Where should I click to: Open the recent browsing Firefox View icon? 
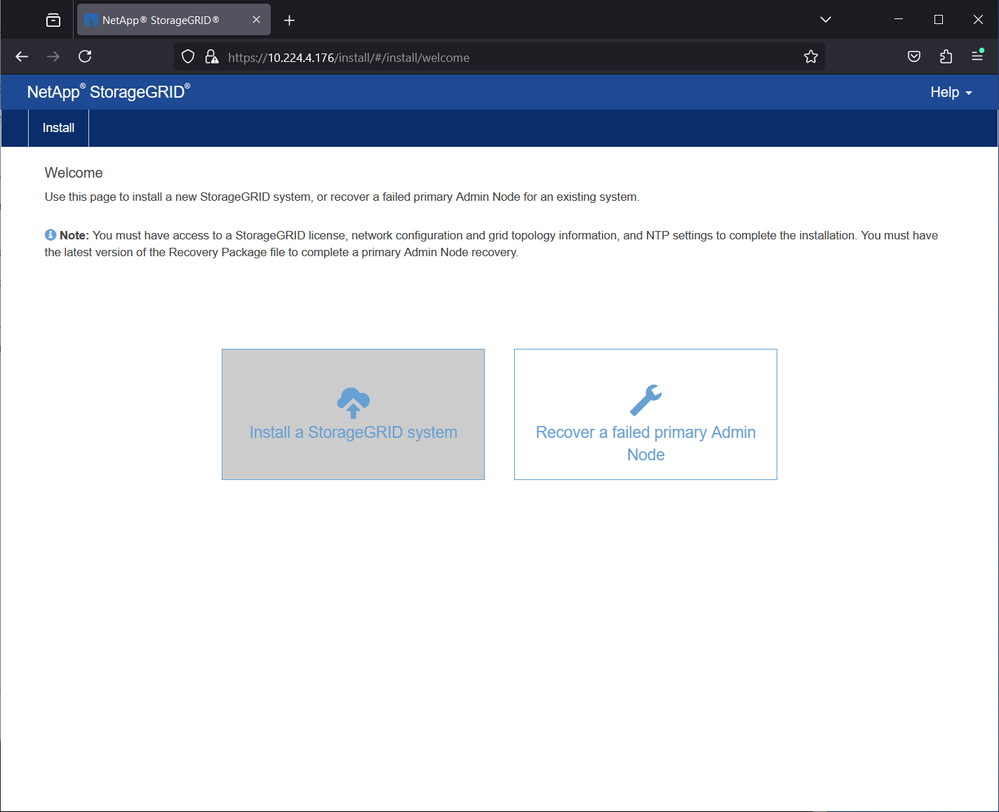click(x=54, y=20)
